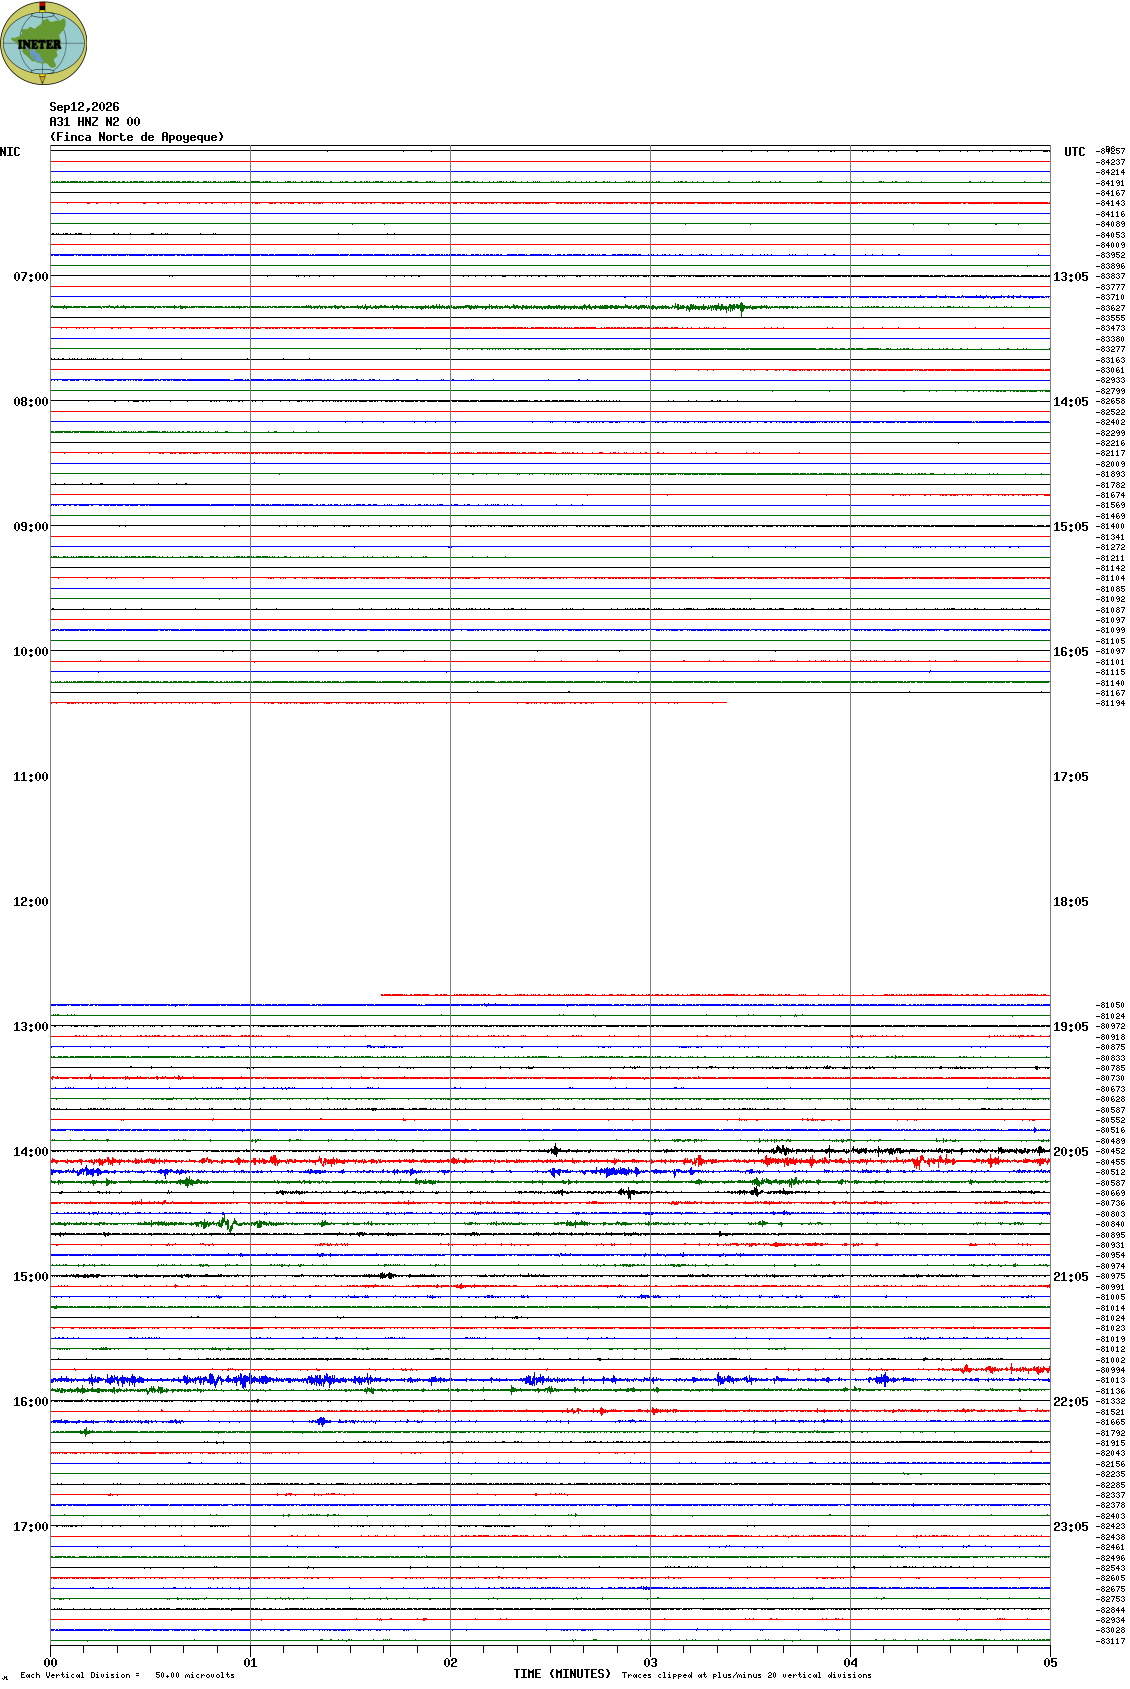Click the blue high-amplitude trace before 16:00
1130x1689 pixels.
(550, 1380)
